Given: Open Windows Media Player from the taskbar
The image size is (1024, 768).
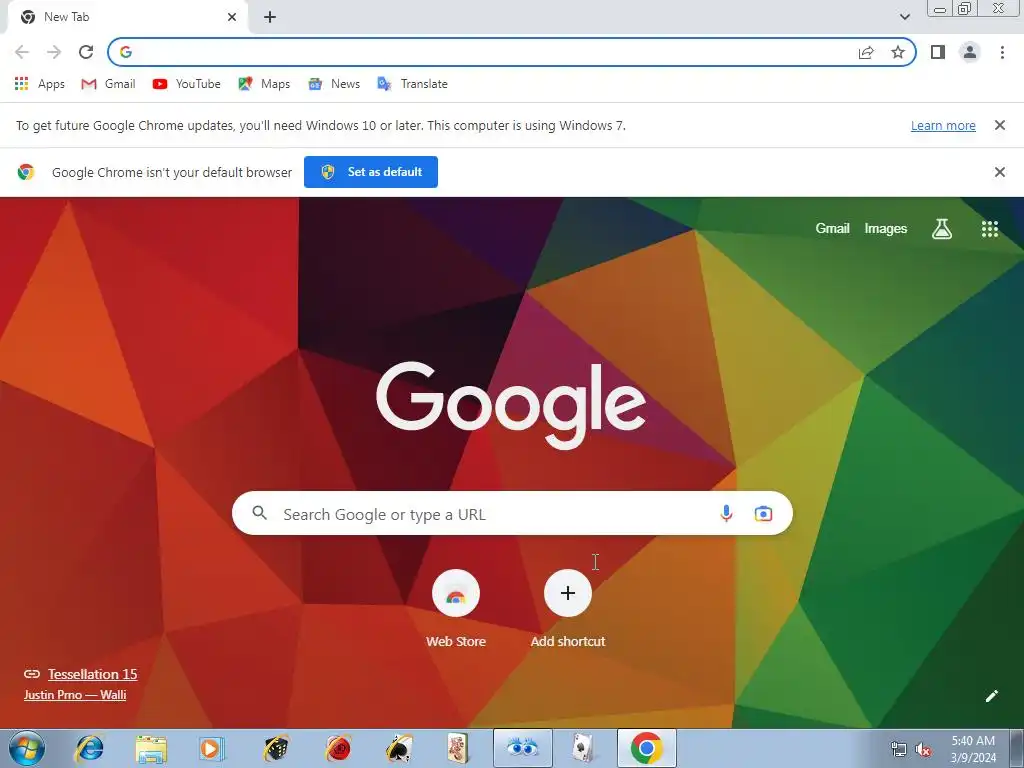Looking at the screenshot, I should click(211, 748).
